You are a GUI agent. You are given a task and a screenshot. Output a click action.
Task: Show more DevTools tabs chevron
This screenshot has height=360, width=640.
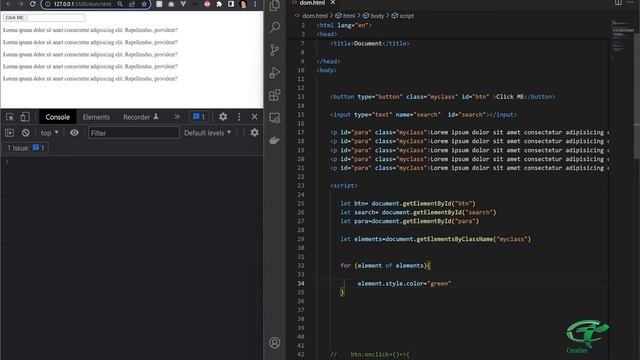click(x=177, y=117)
